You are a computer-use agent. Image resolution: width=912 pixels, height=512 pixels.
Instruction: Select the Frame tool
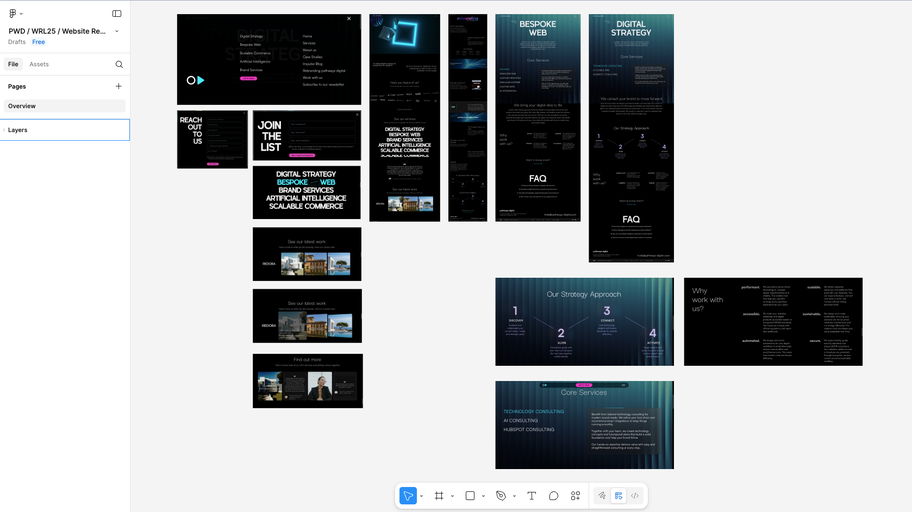click(x=439, y=496)
